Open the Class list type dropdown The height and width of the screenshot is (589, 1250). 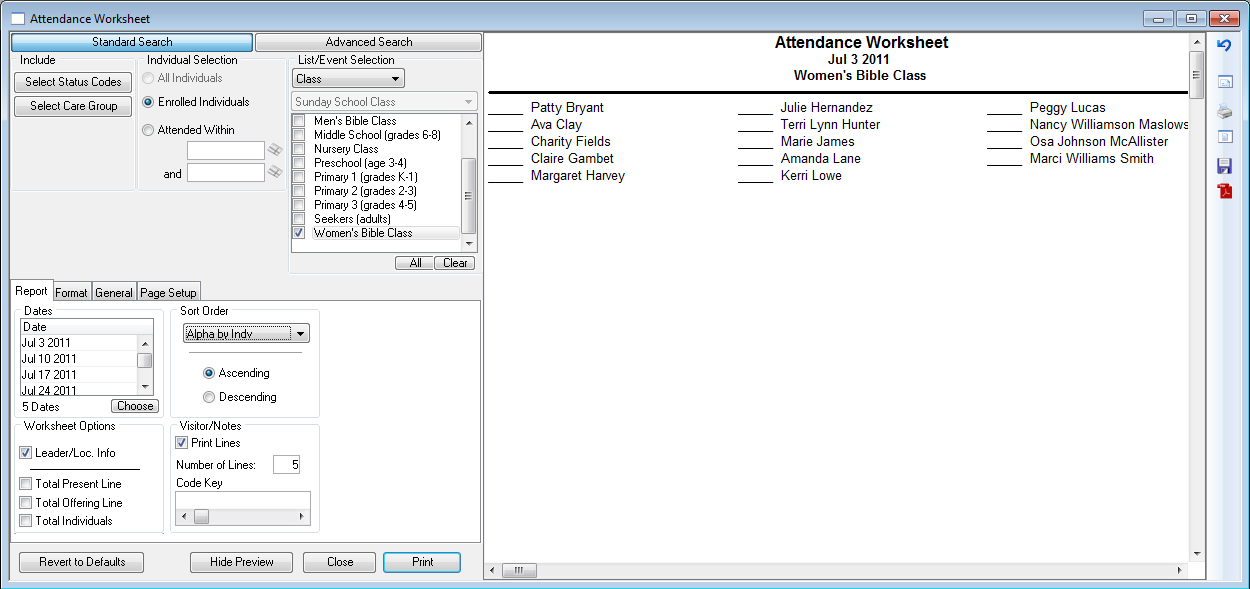click(348, 79)
